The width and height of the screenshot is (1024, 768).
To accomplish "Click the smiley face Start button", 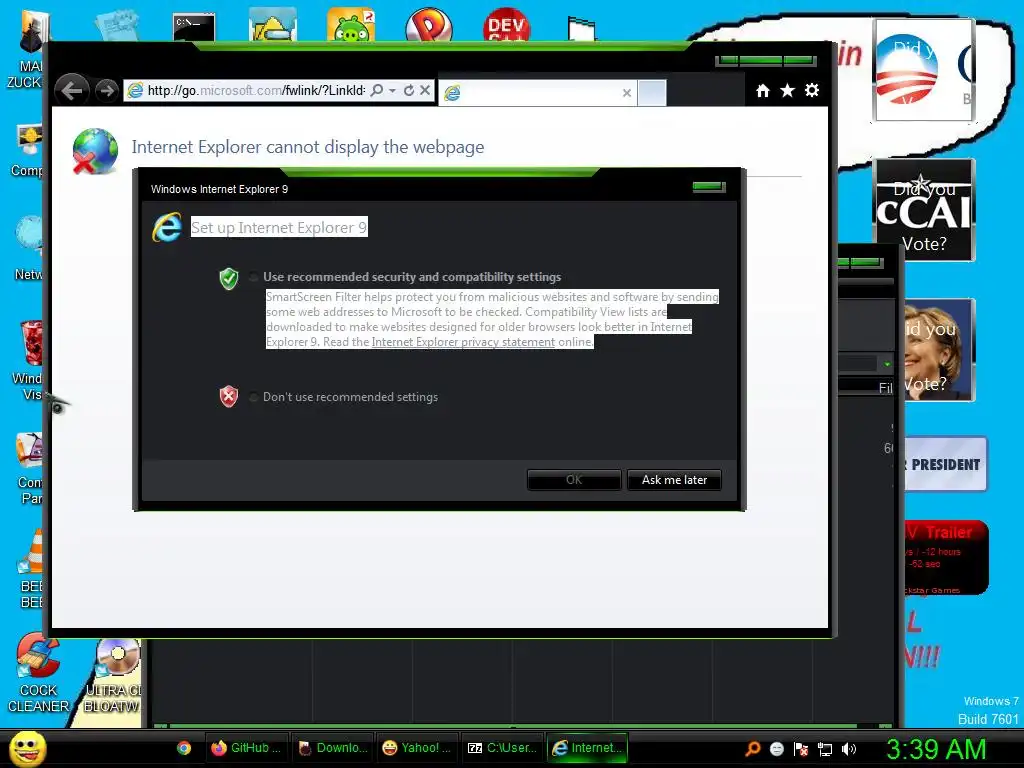I will (x=27, y=748).
